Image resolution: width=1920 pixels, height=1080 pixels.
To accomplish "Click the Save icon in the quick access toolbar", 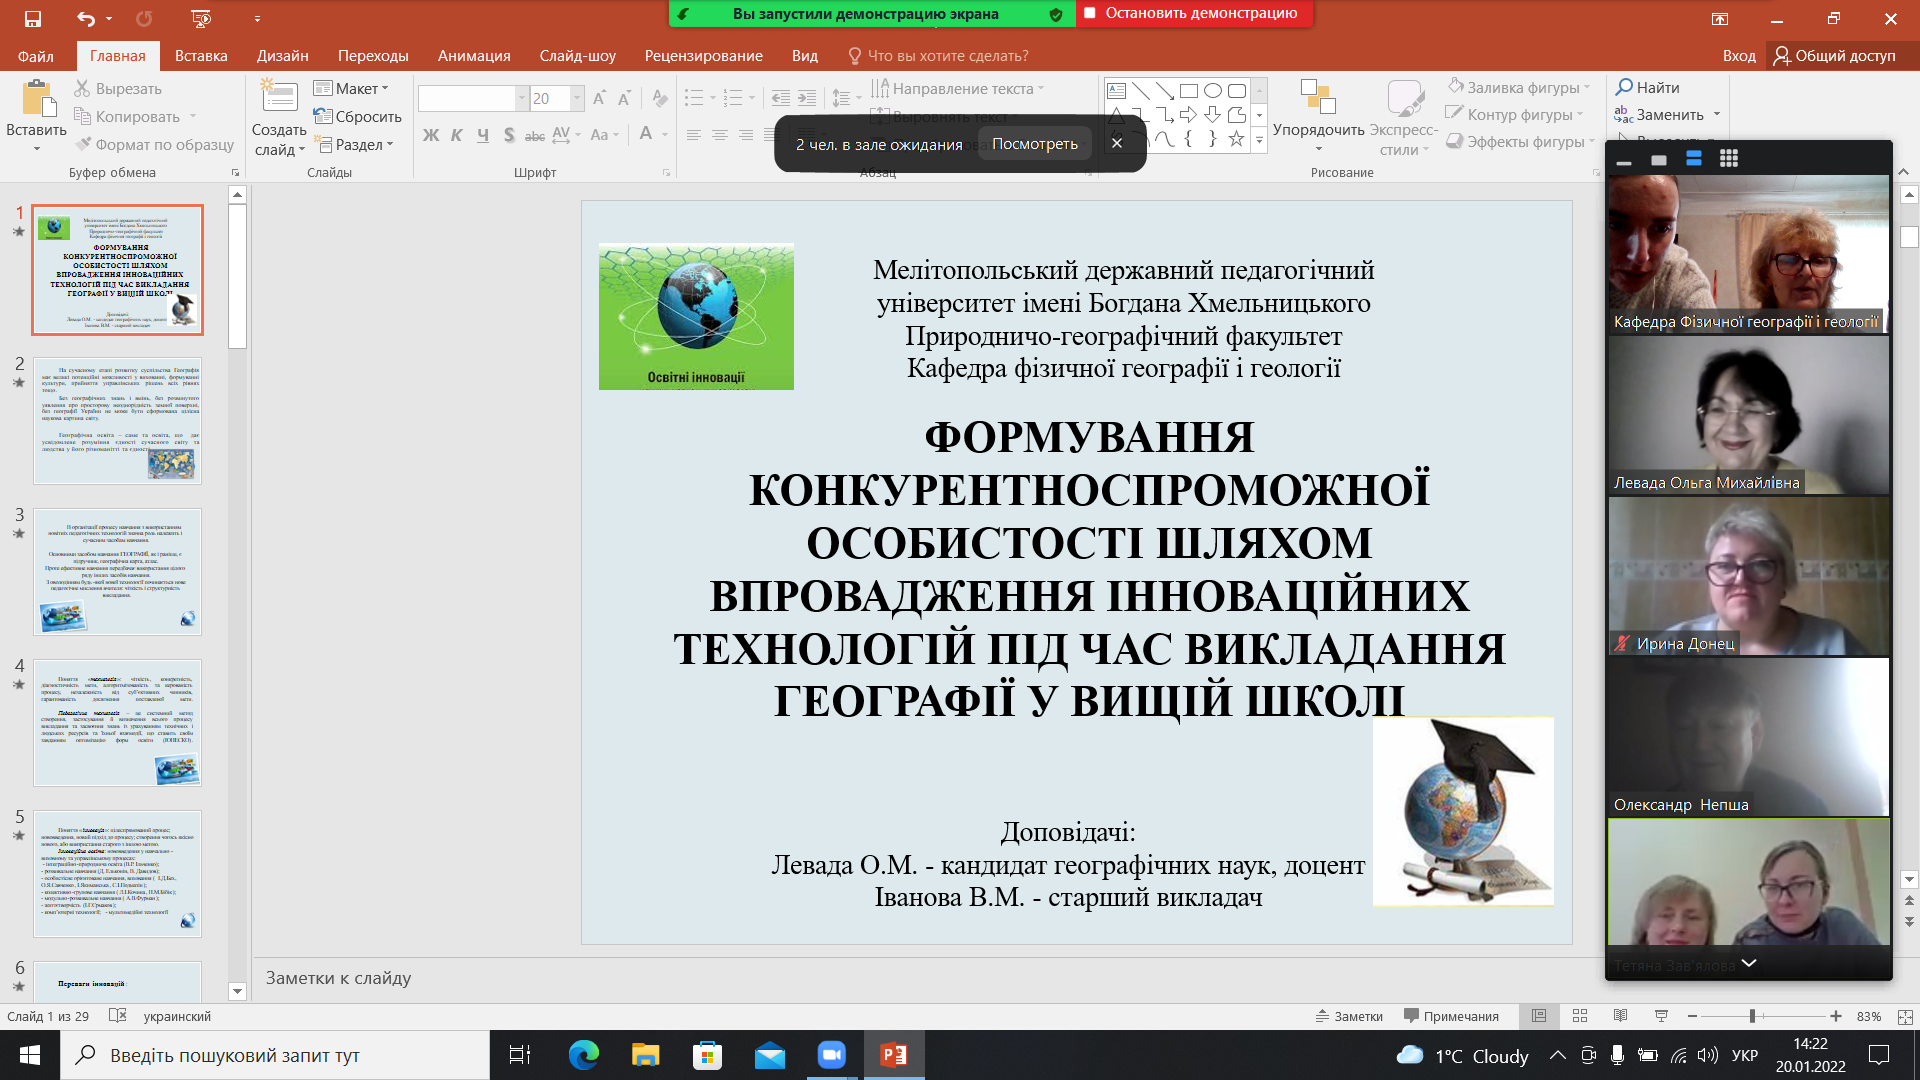I will (x=33, y=19).
